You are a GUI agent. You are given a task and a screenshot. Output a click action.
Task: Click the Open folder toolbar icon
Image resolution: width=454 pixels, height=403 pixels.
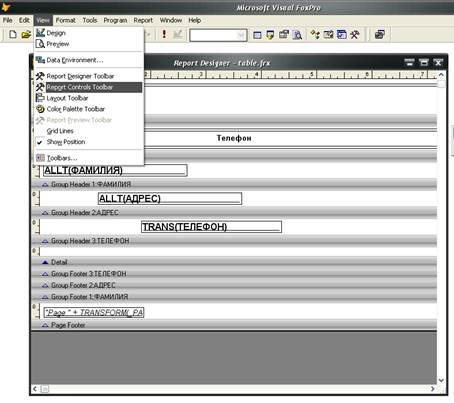26,34
